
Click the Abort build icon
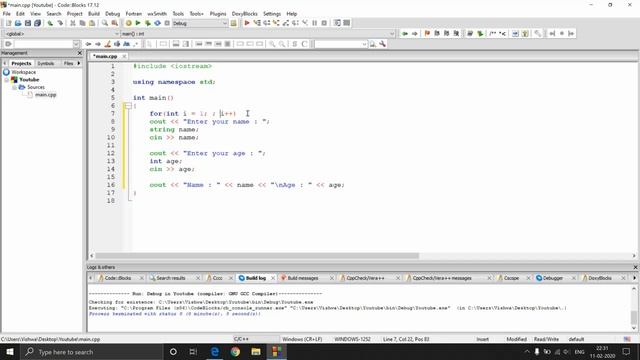167,23
